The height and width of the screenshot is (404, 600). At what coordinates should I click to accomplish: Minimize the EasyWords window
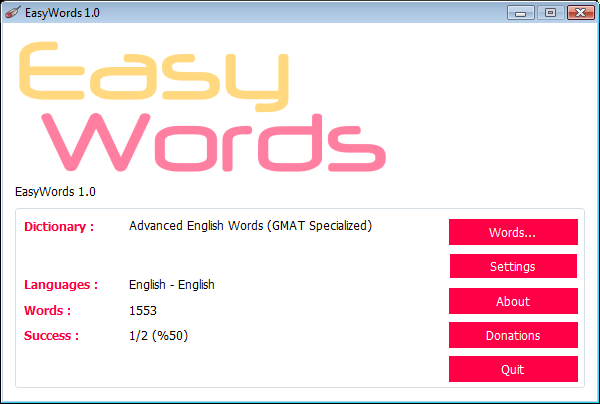[520, 13]
